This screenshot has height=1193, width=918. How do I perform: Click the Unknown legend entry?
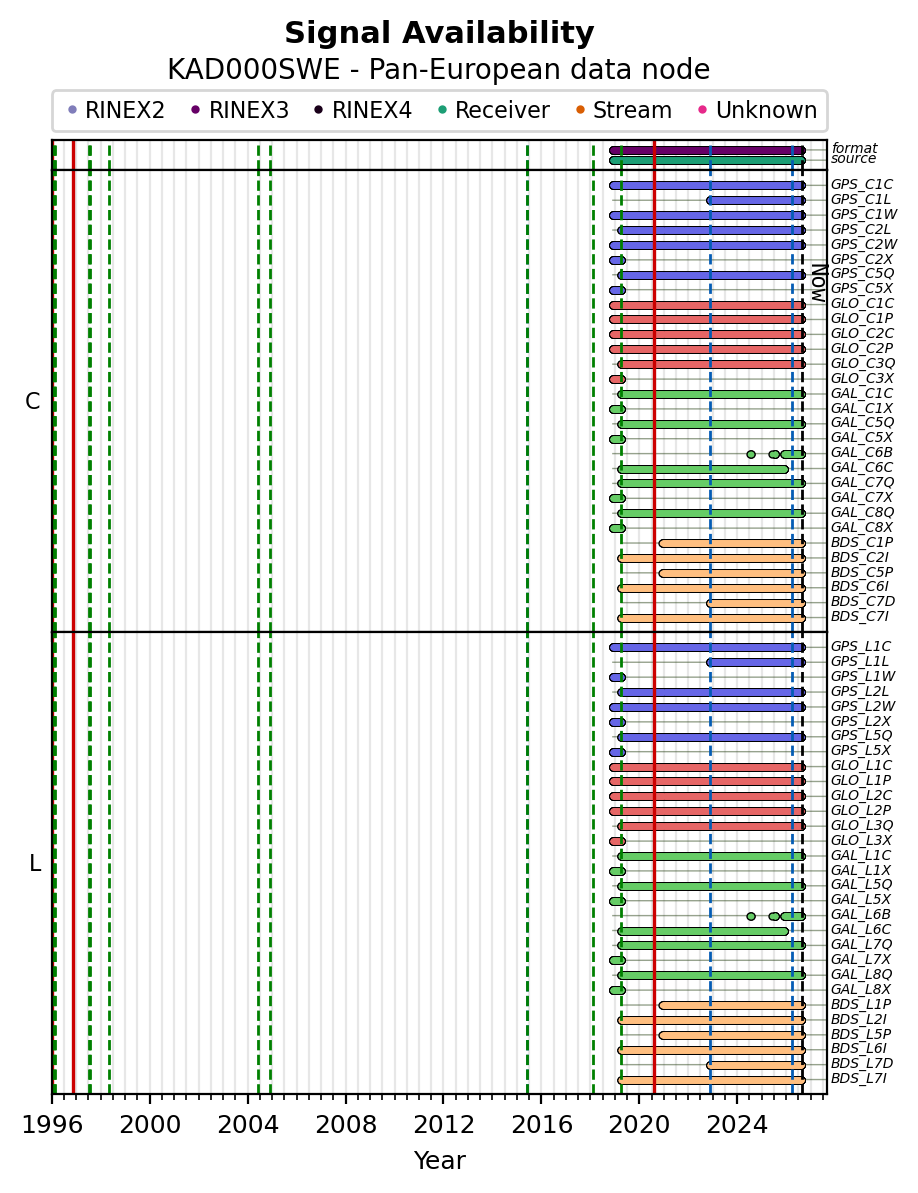758,110
